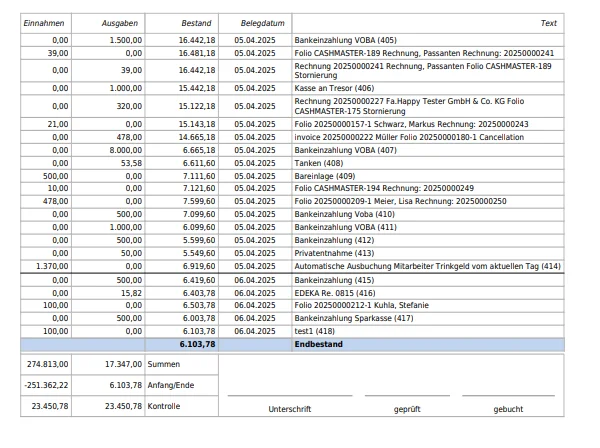Click 'EDEKA Re. 0815 (416)' entry
Viewport: 600px width, 448px height.
[335, 293]
